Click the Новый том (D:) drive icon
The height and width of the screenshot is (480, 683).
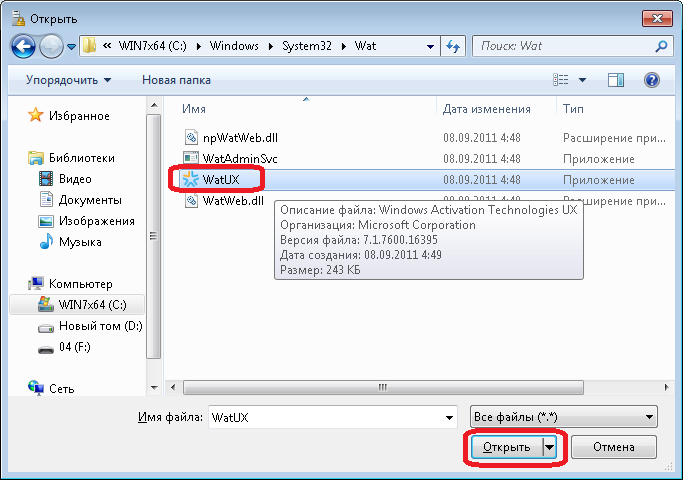point(46,328)
